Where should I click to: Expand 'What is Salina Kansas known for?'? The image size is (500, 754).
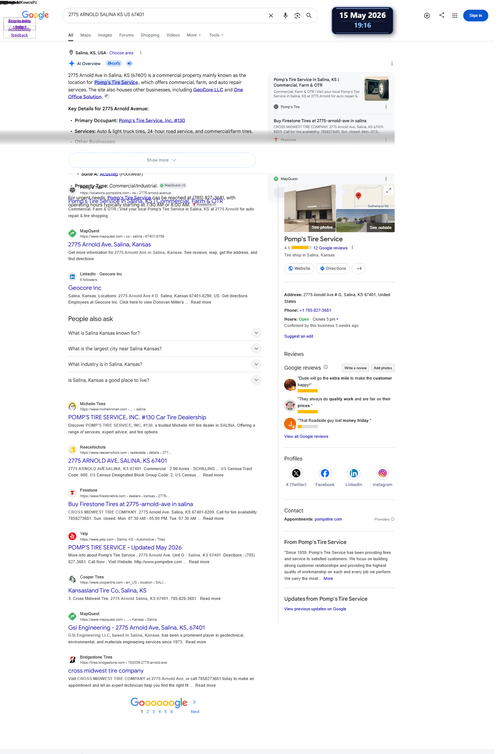164,333
